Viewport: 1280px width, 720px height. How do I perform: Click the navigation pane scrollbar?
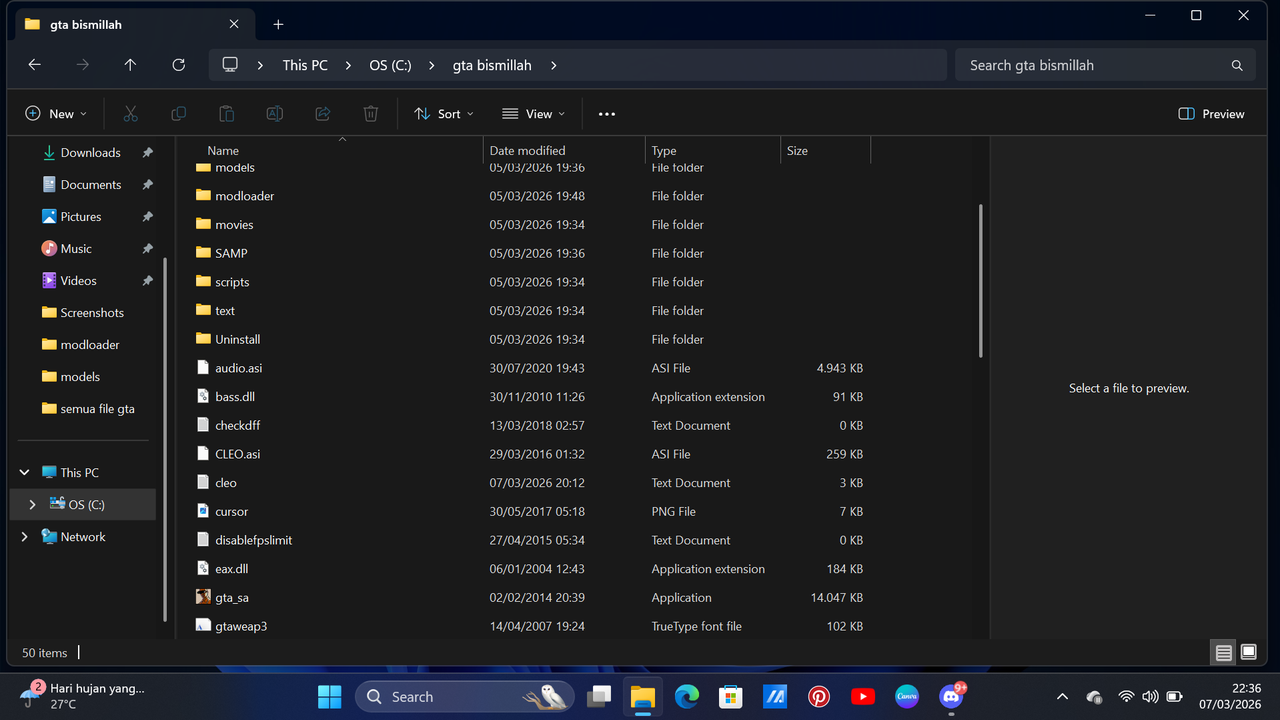pyautogui.click(x=165, y=440)
